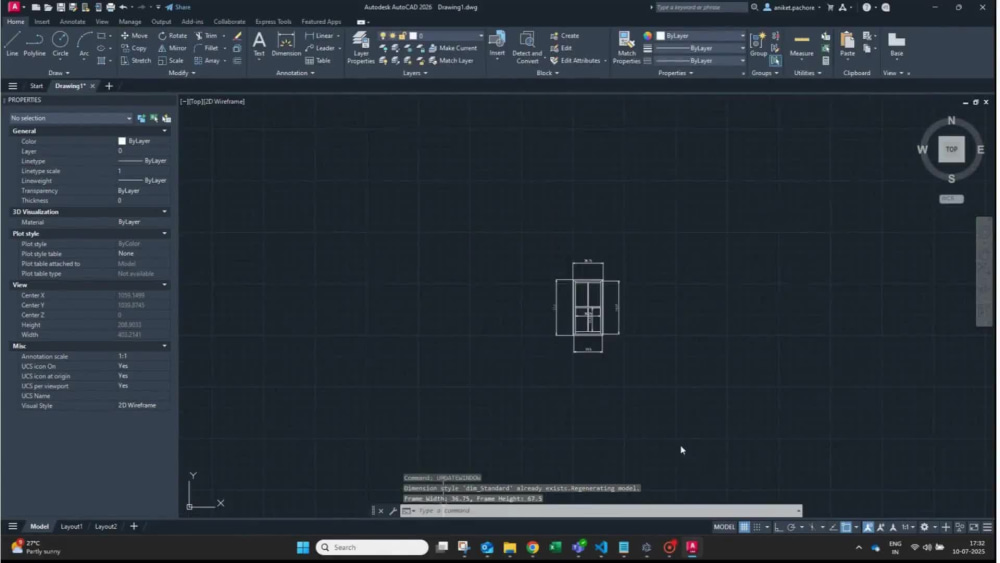Click the Color ByLayer swatch in Properties

[122, 141]
